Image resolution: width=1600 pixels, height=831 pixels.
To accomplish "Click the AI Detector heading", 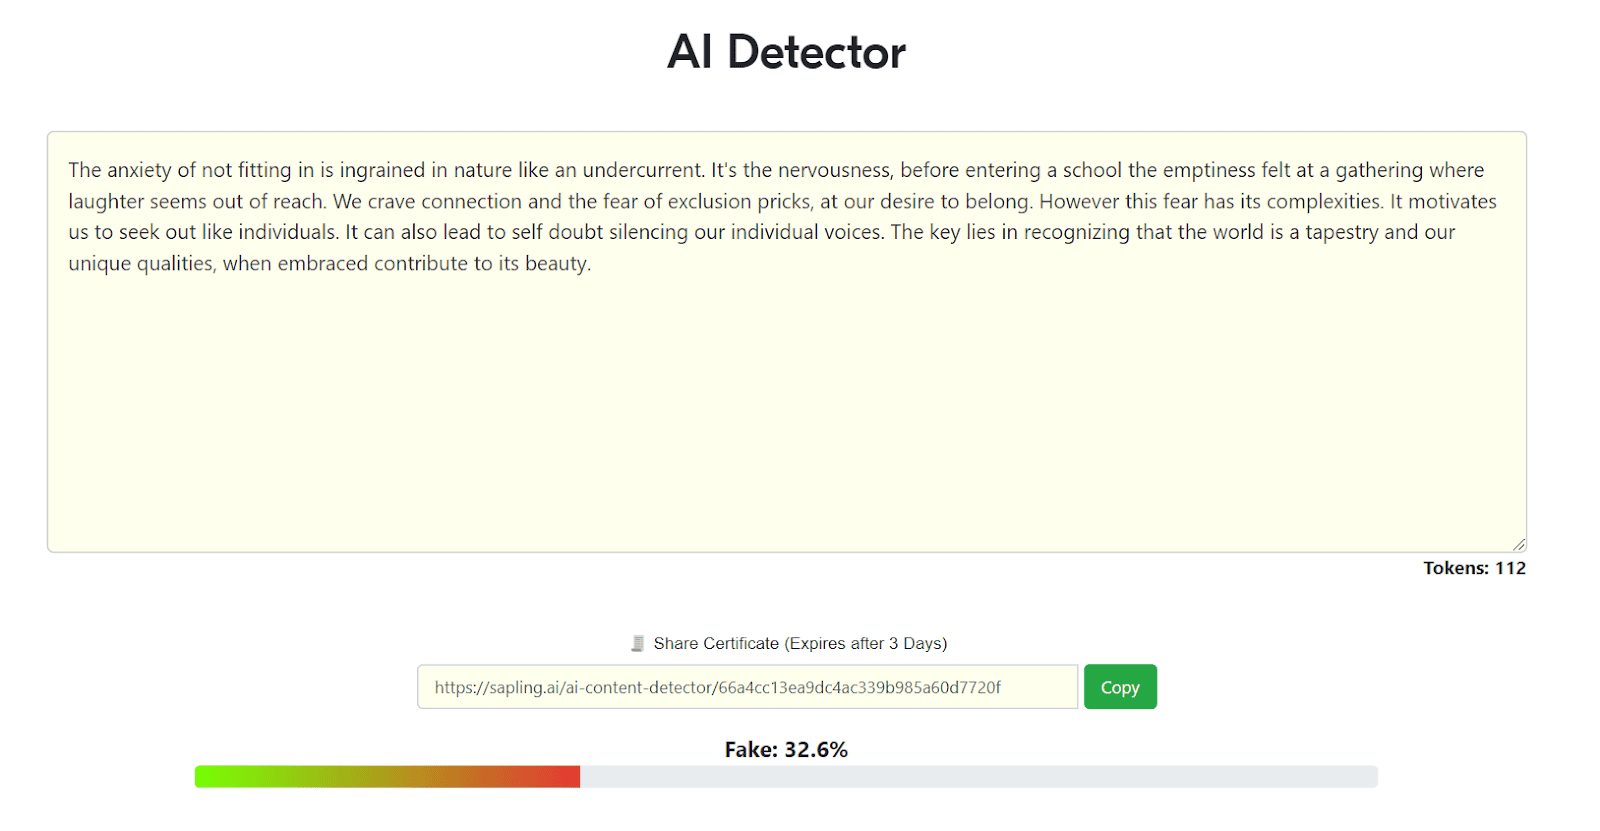I will point(786,52).
